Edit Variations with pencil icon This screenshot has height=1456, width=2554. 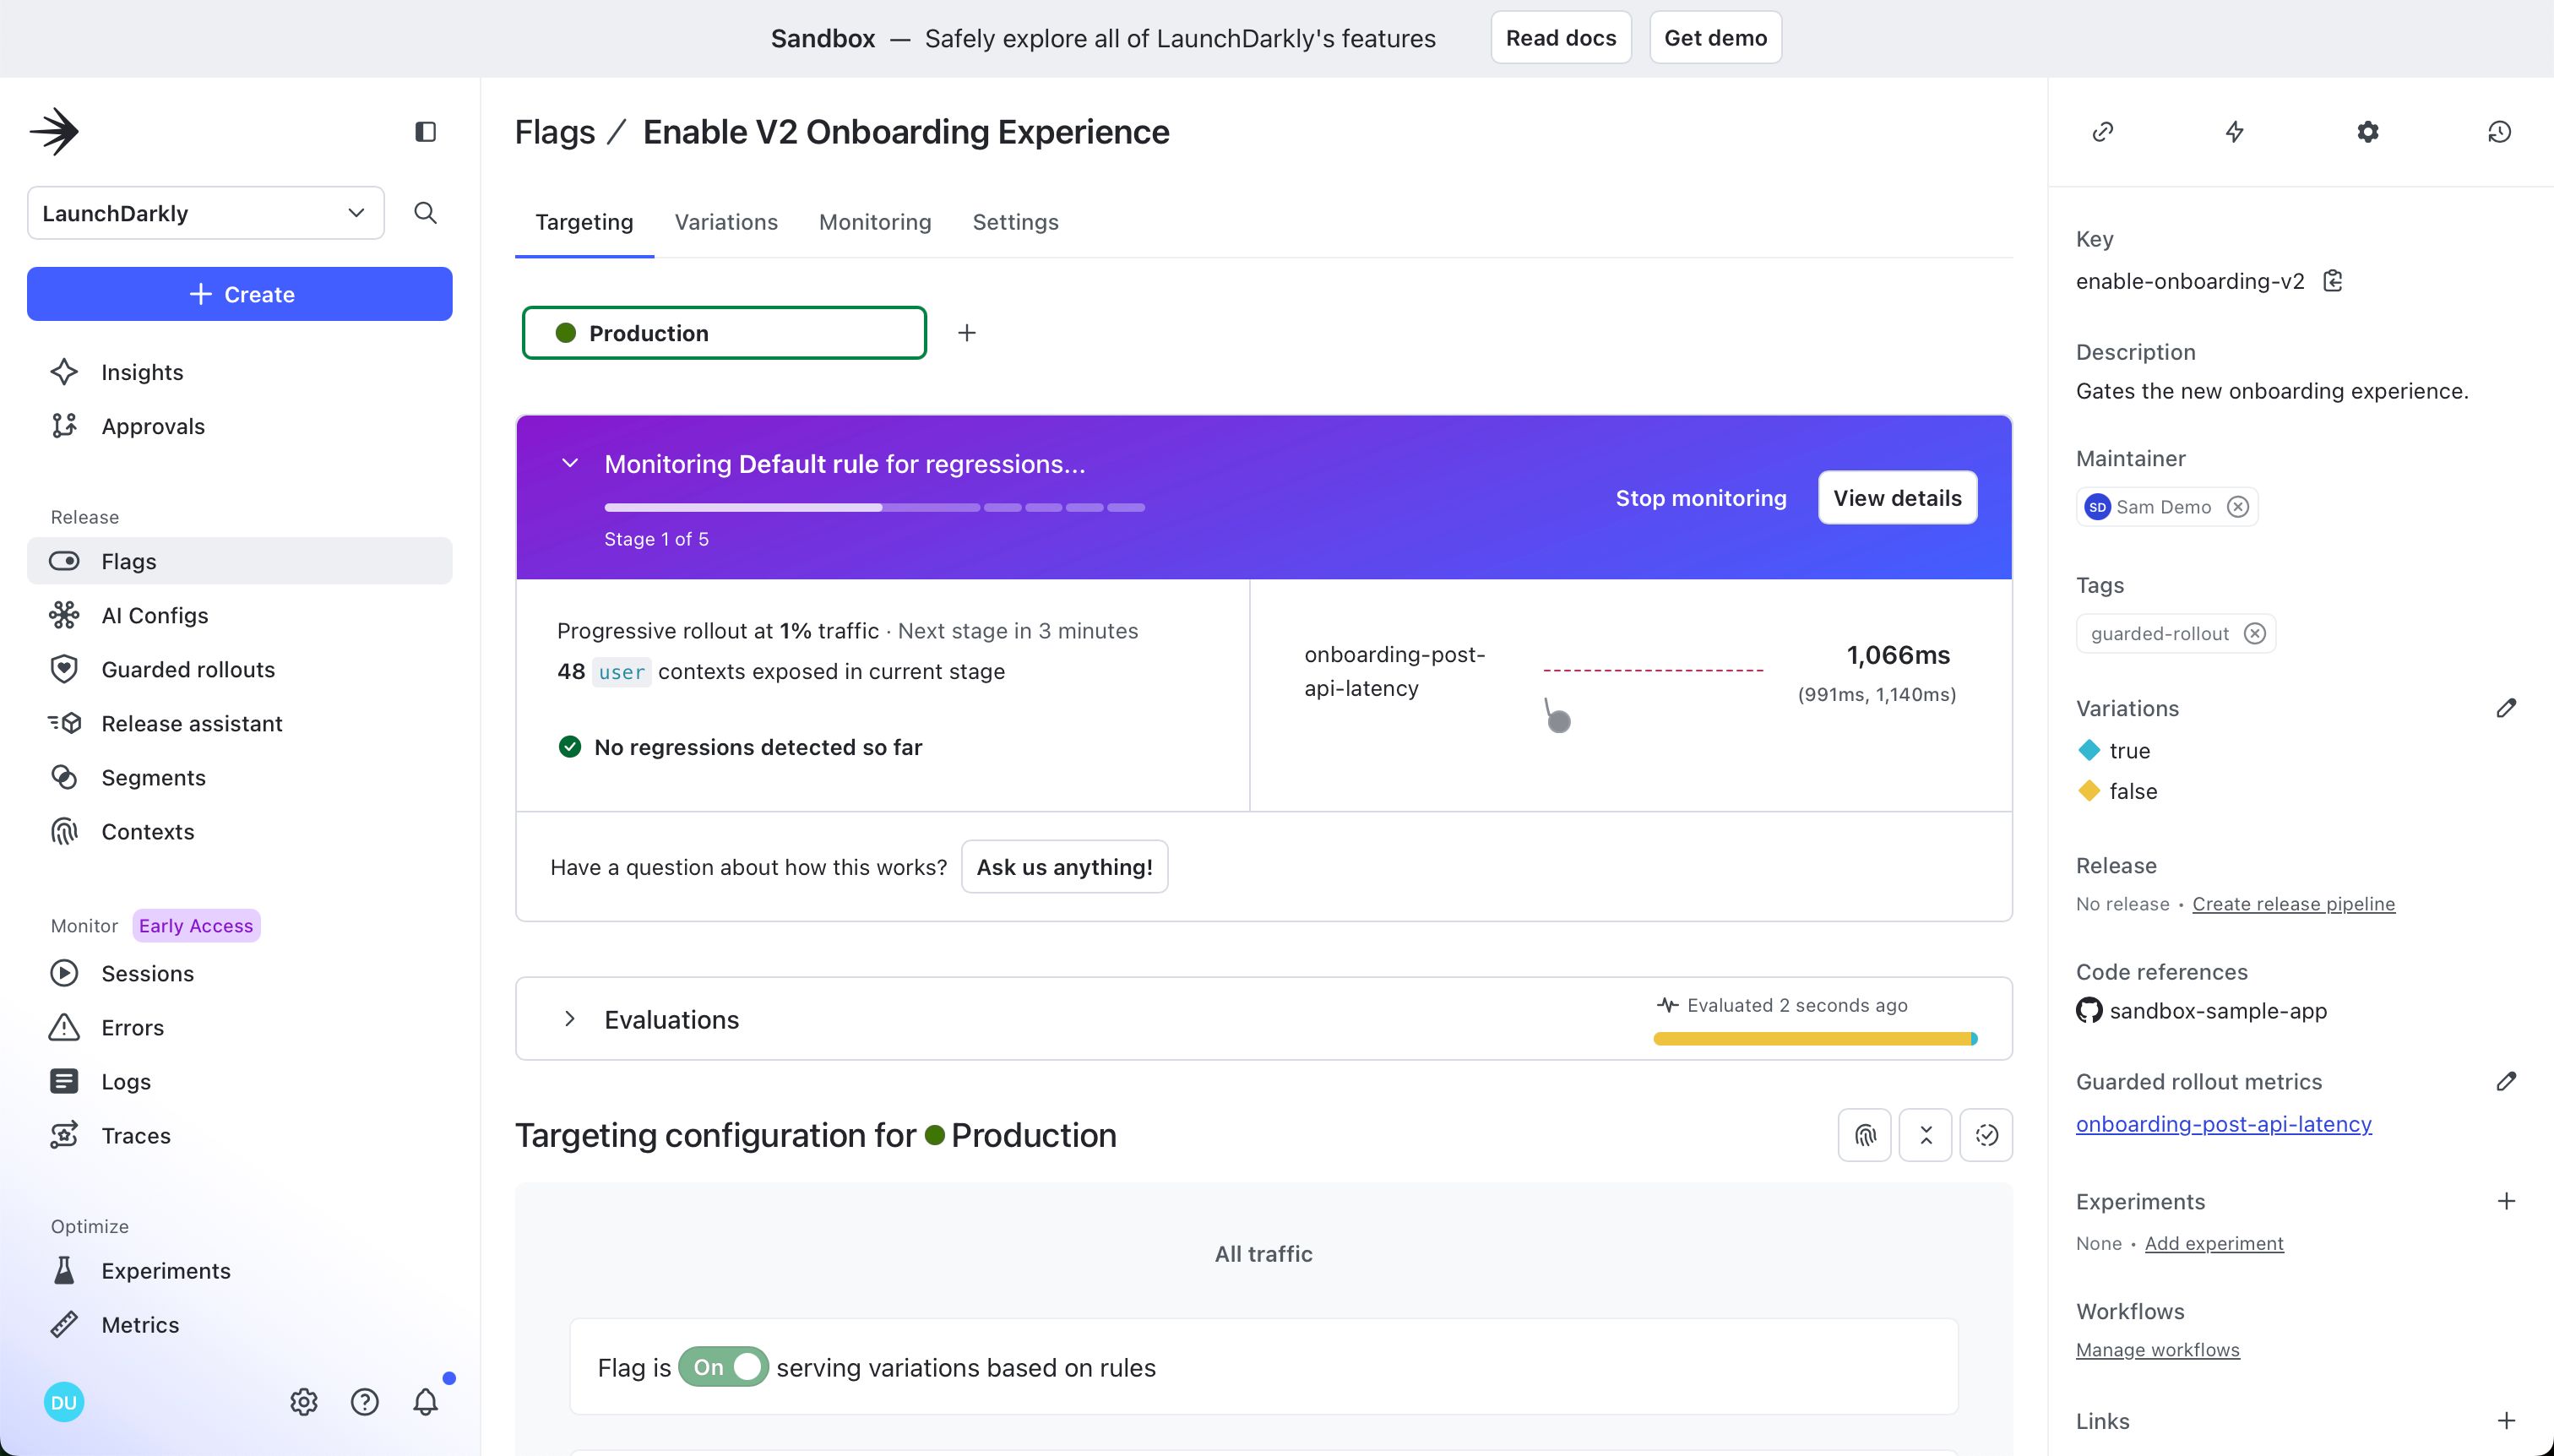(2506, 708)
